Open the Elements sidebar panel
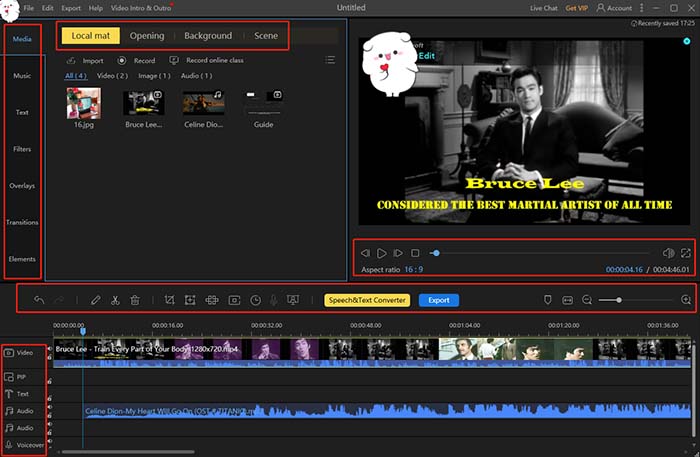700x457 pixels. [22, 259]
